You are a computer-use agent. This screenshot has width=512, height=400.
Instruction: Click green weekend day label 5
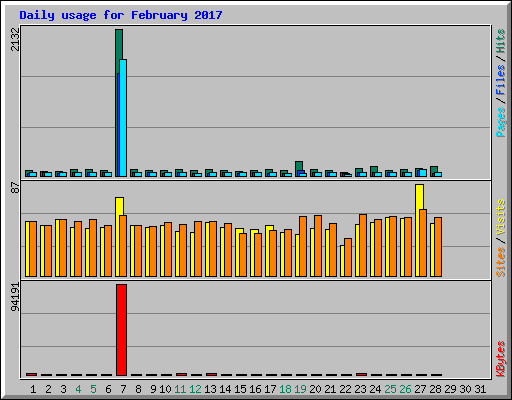[x=93, y=389]
